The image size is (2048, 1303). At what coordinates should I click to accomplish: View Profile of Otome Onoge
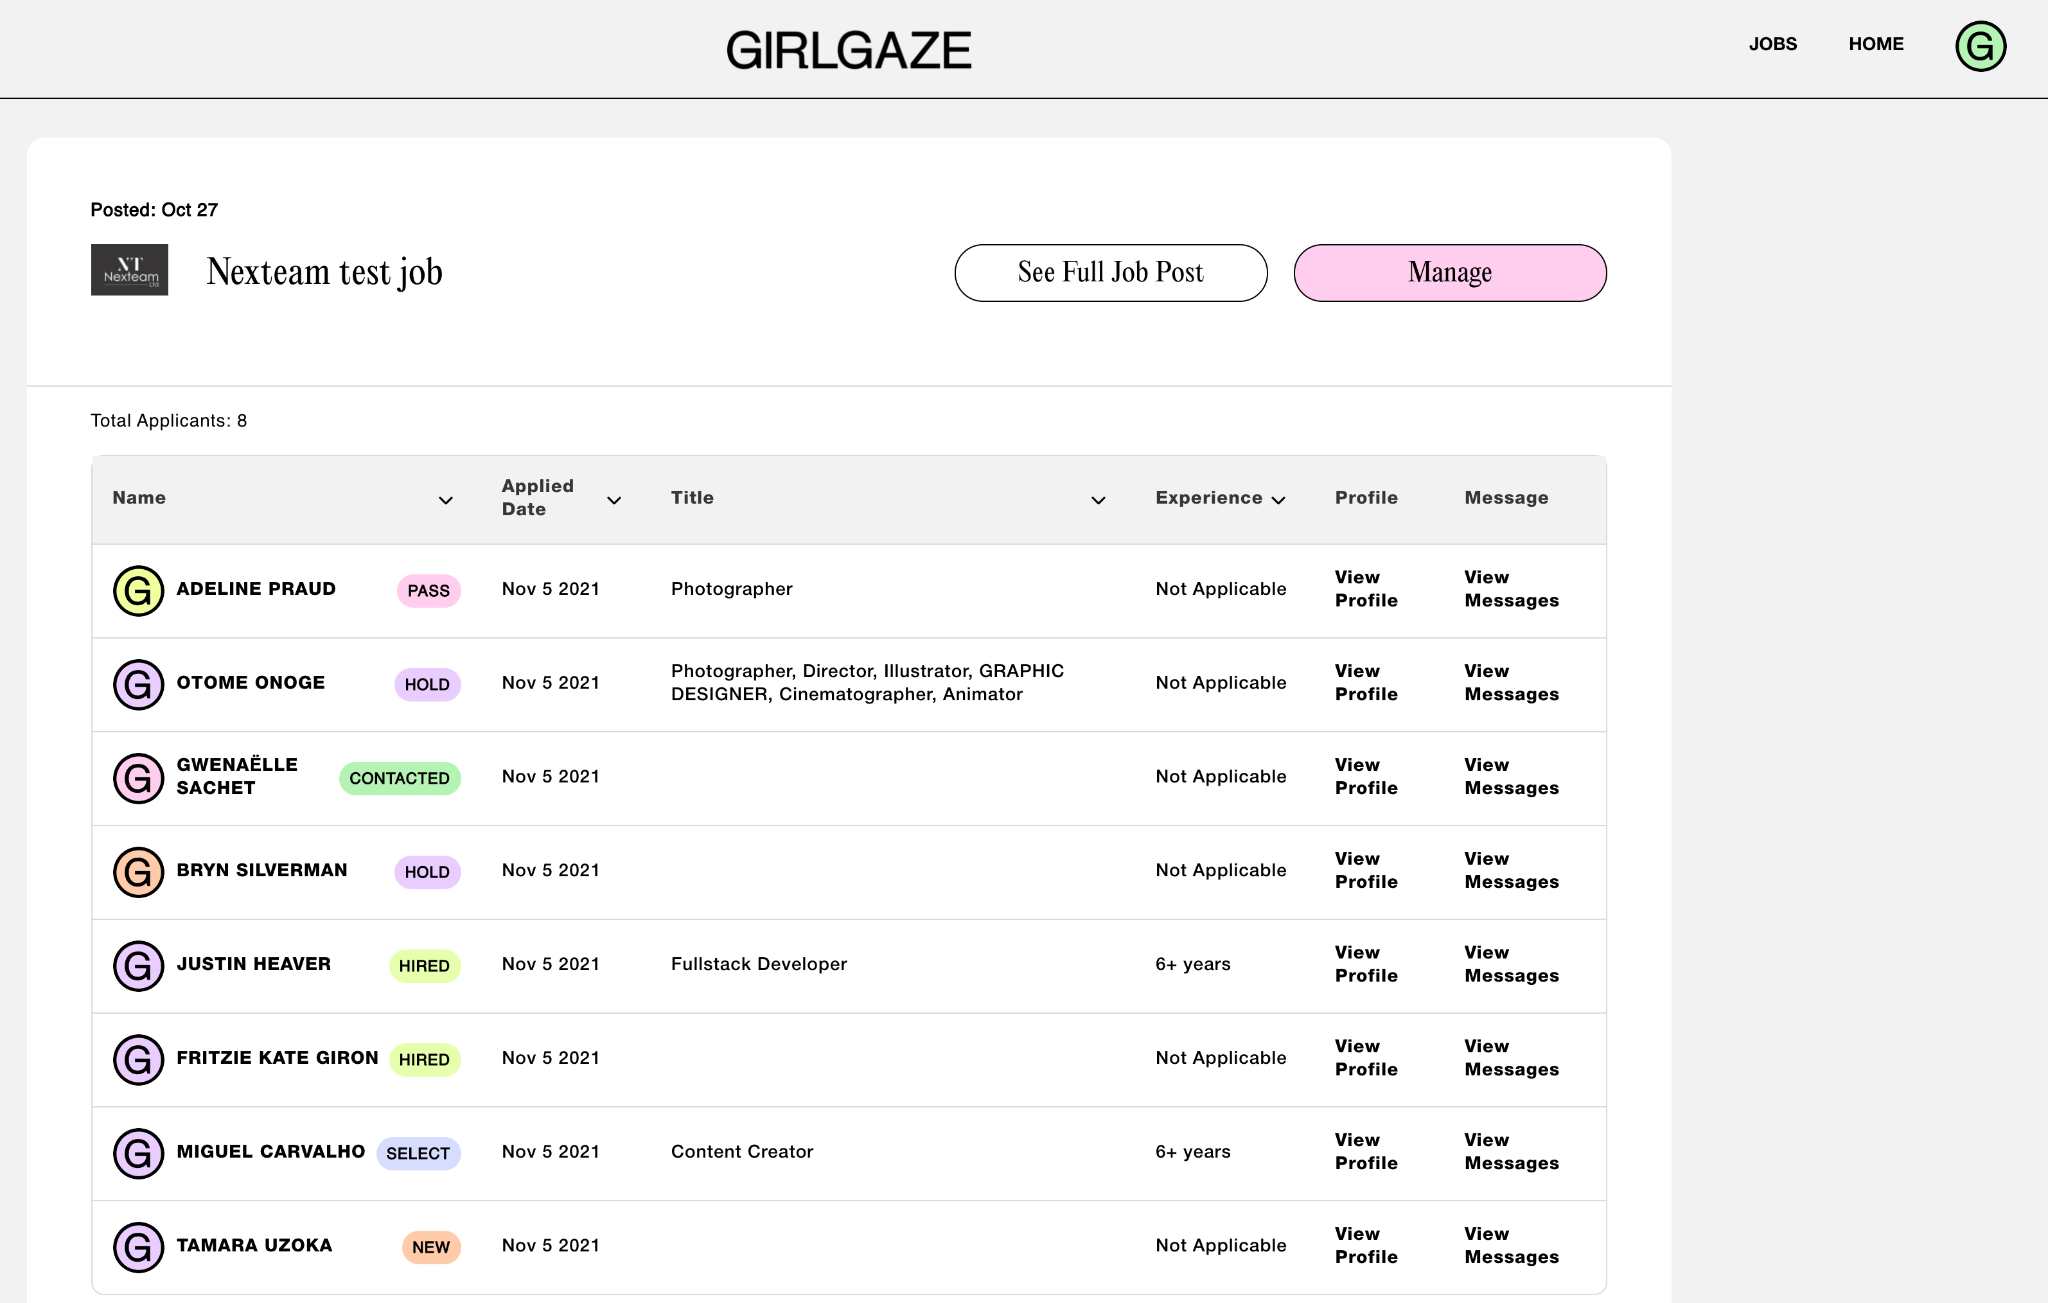[x=1366, y=683]
